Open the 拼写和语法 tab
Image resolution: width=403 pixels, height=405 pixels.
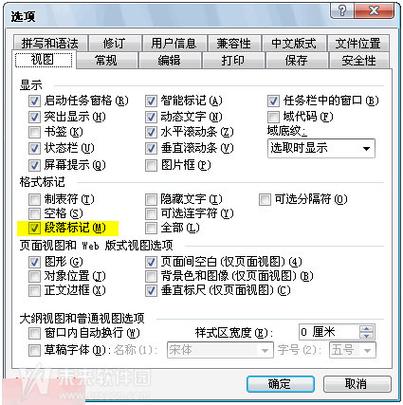pyautogui.click(x=50, y=43)
